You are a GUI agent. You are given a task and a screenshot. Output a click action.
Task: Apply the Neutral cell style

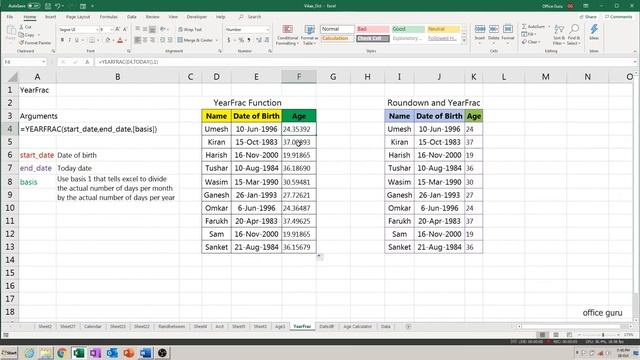pyautogui.click(x=443, y=29)
